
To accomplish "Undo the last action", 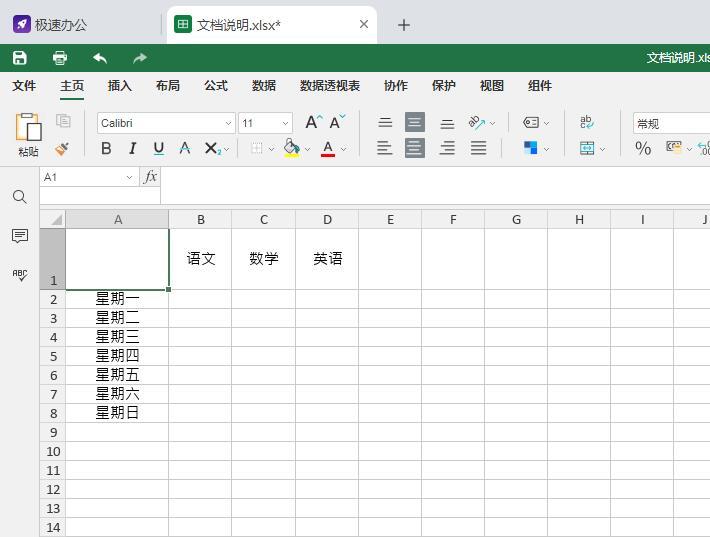I will point(100,58).
